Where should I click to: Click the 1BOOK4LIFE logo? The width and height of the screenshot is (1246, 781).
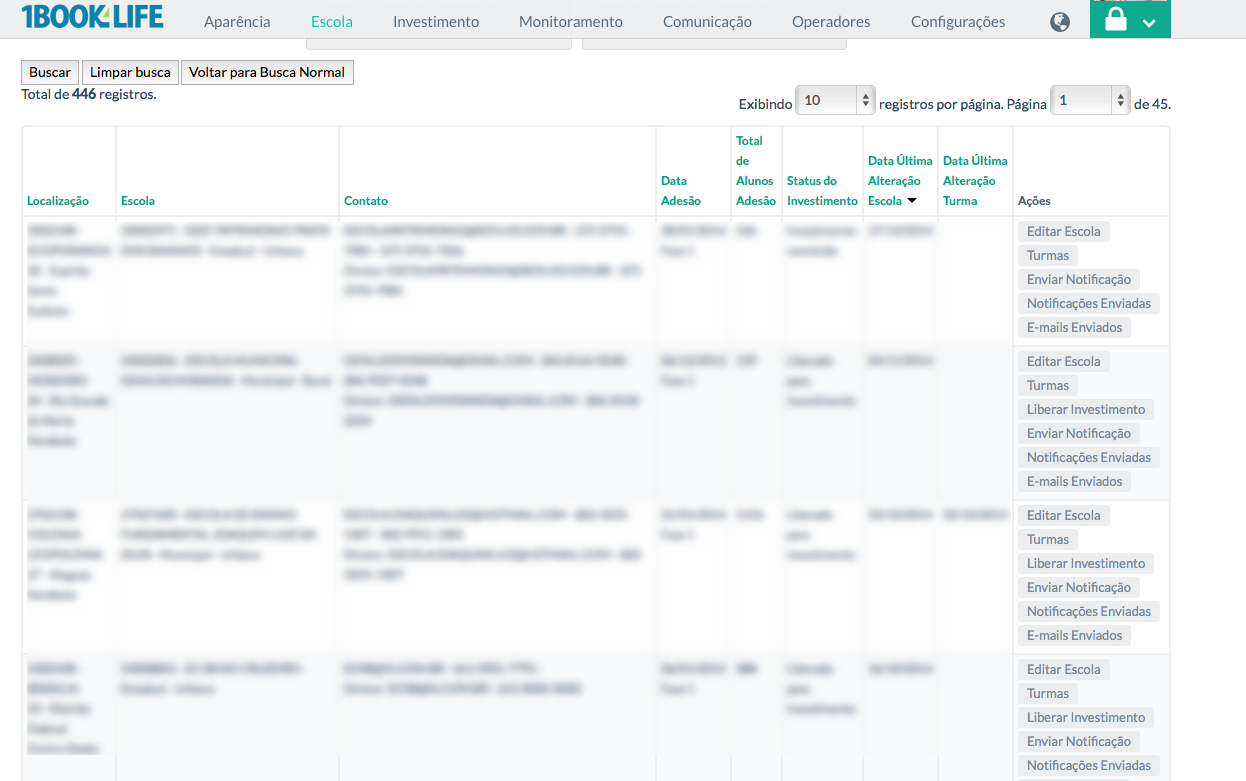point(92,17)
